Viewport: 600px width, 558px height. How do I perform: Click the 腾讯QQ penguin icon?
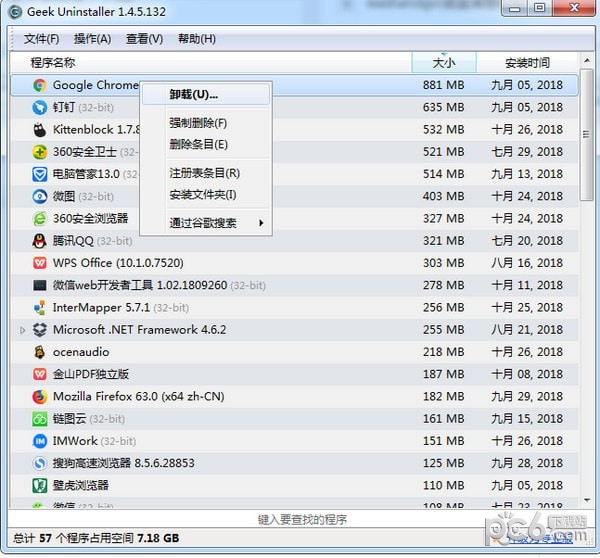click(x=39, y=241)
